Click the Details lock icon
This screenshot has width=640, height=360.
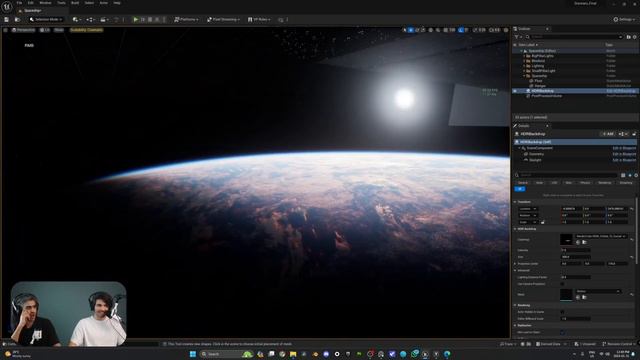pyautogui.click(x=634, y=134)
